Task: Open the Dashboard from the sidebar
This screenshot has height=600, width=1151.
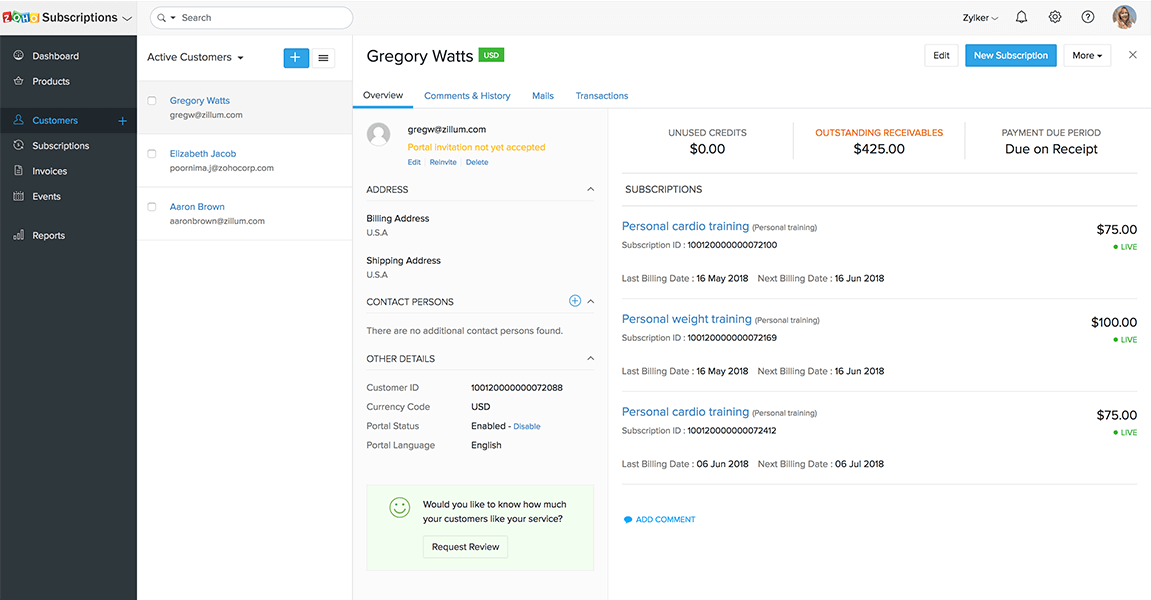Action: click(54, 55)
